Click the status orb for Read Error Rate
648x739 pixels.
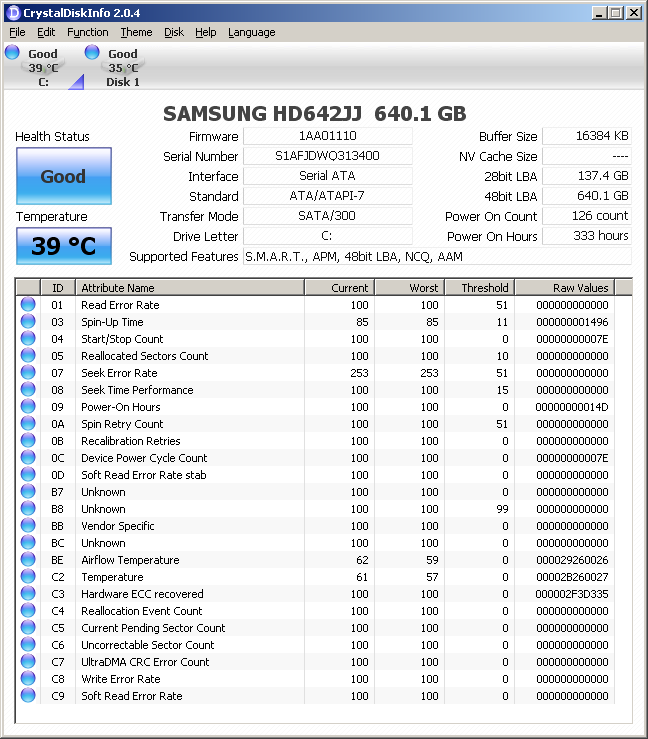28,304
